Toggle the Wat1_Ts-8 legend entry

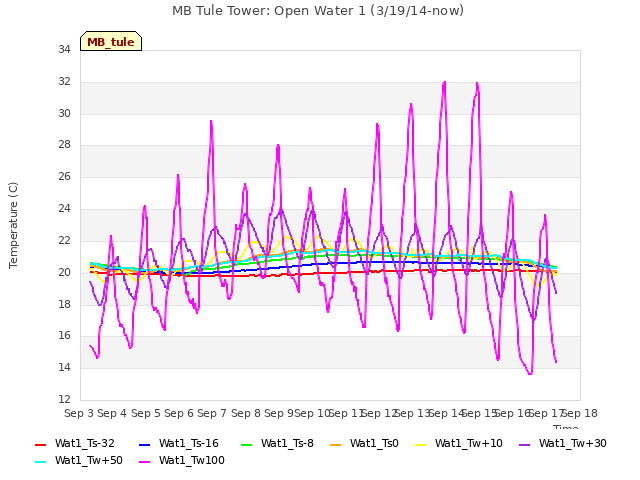(x=277, y=444)
